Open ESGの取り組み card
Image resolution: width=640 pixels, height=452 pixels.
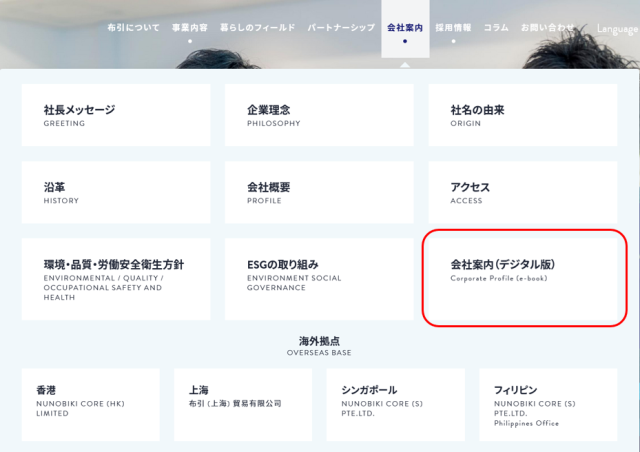coord(319,278)
